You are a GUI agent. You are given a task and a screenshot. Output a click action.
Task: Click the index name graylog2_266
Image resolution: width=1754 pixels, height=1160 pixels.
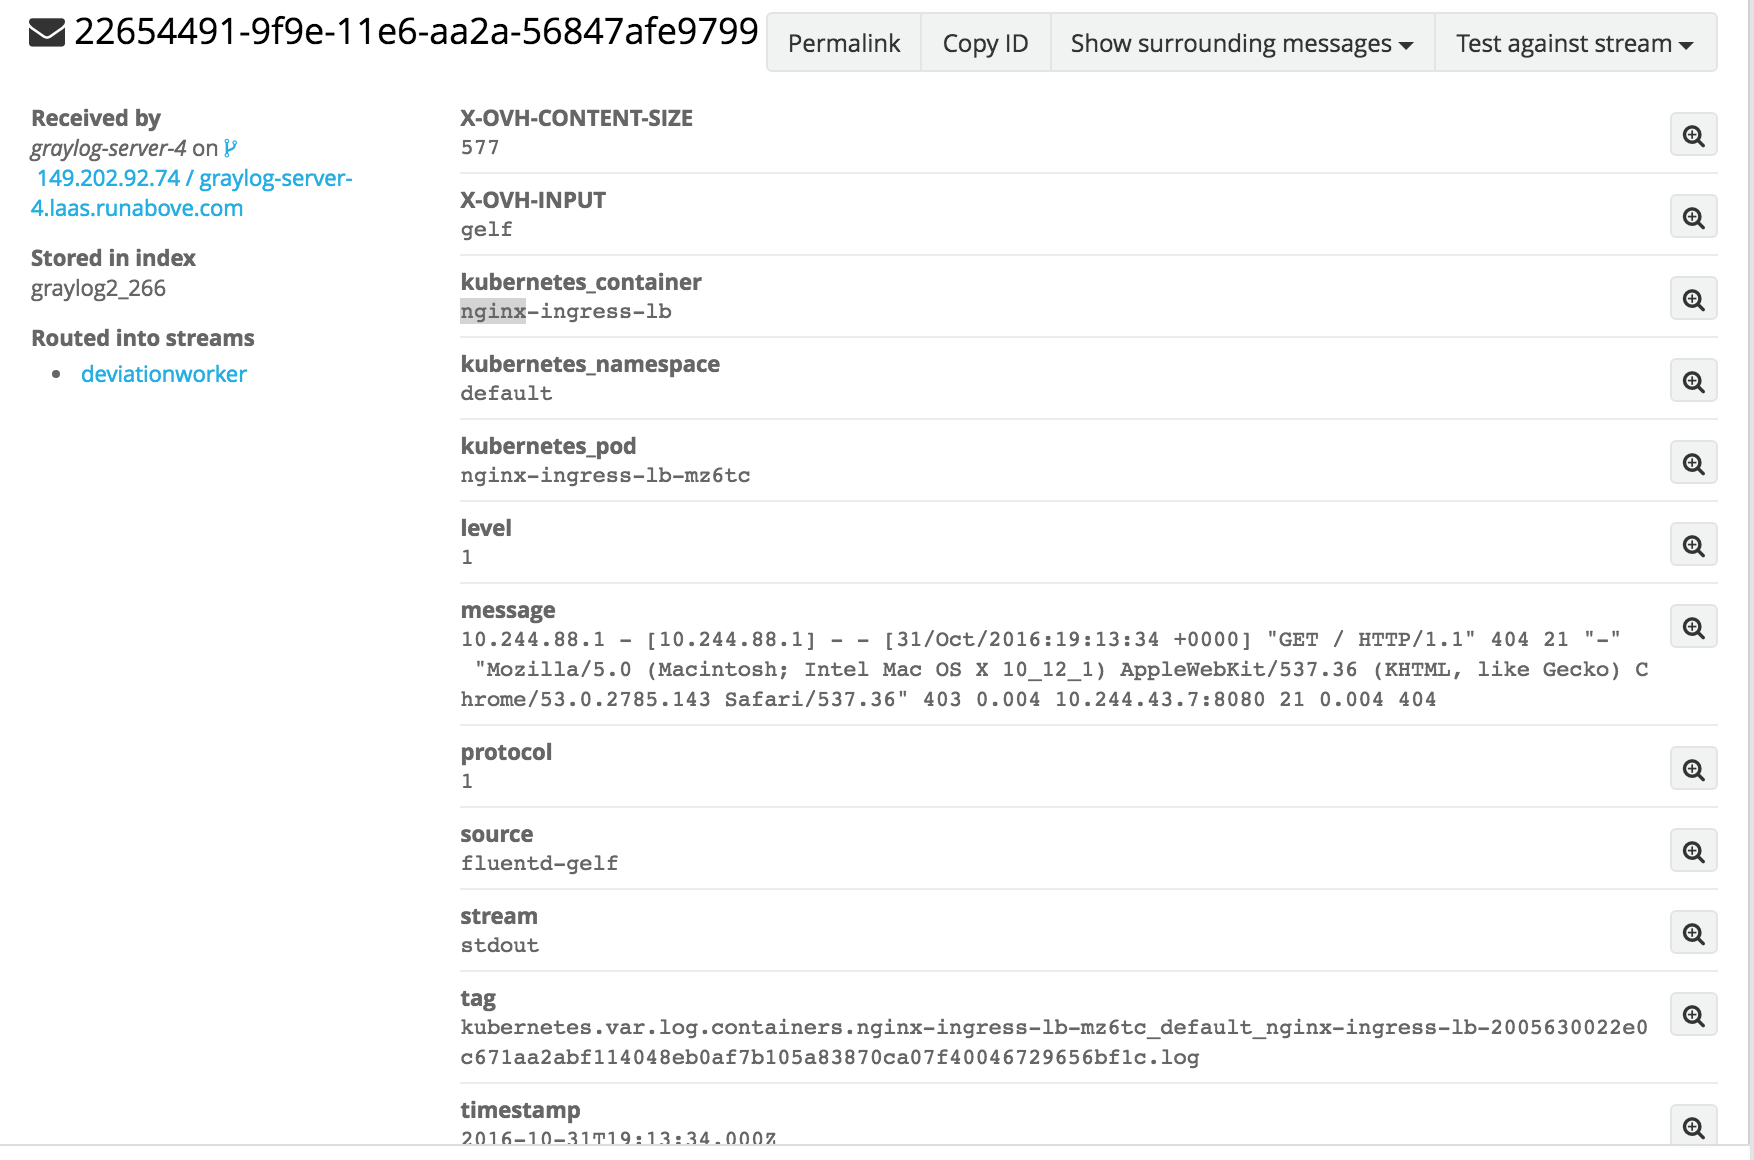click(98, 289)
